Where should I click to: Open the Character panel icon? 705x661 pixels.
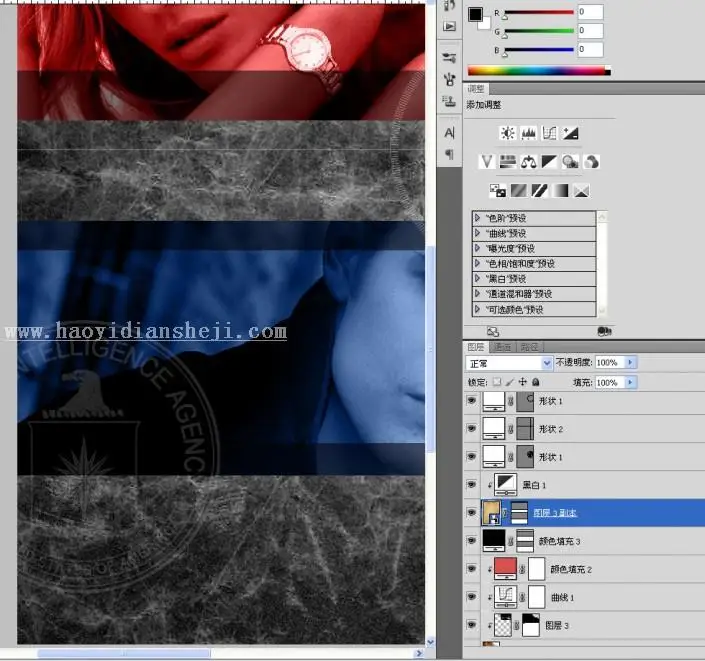449,133
